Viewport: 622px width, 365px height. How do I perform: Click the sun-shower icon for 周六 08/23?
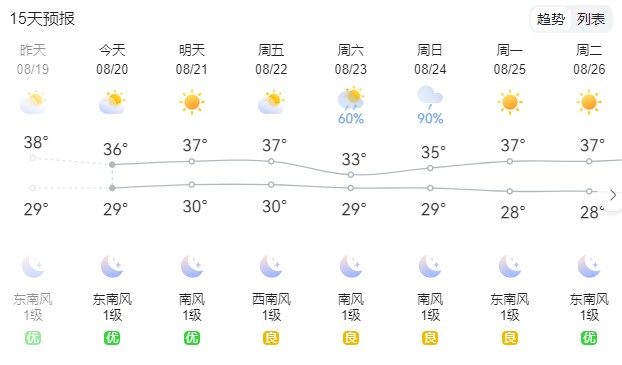[351, 98]
